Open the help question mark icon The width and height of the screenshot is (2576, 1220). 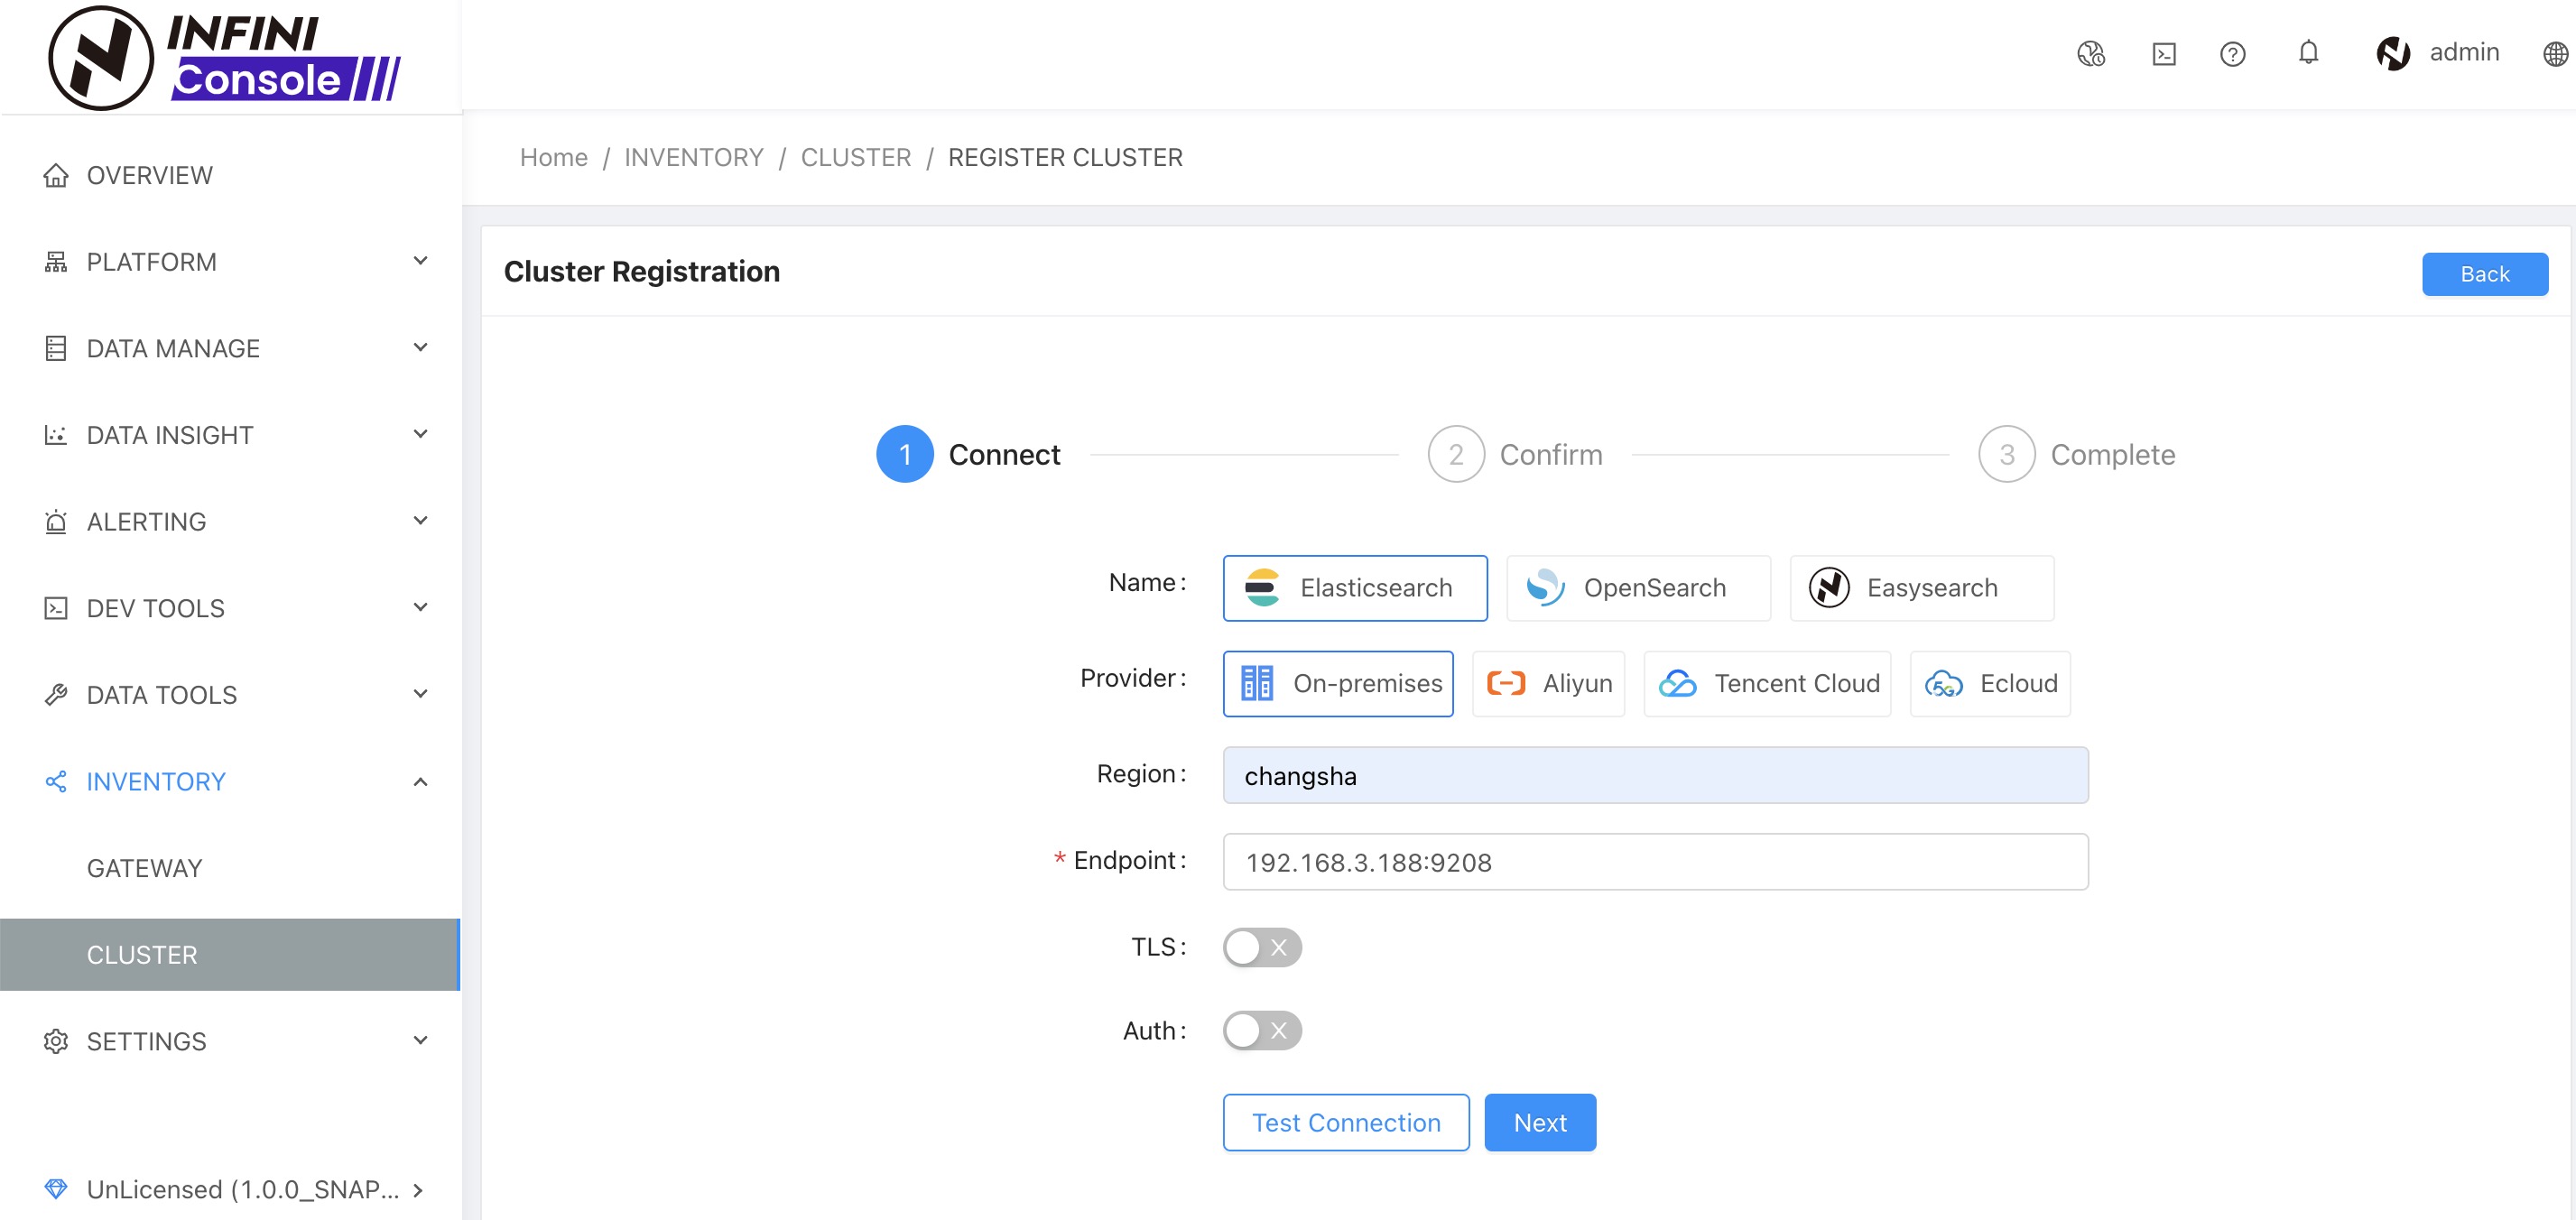coord(2232,54)
